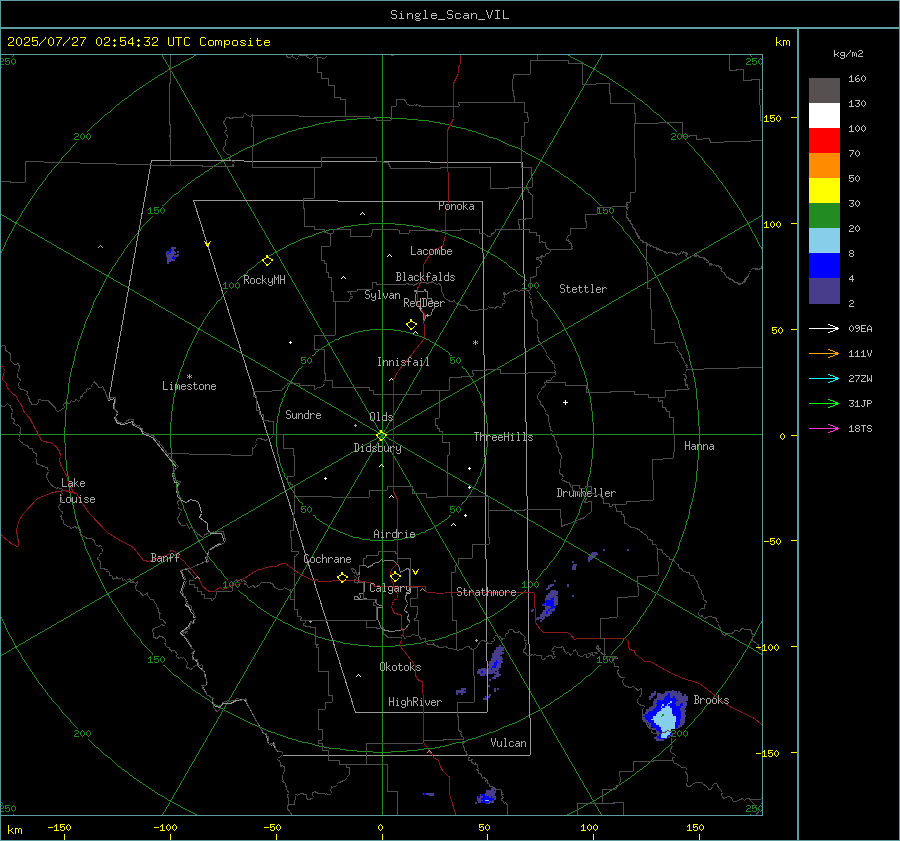Click the purple echo east of Okotoks

(492, 661)
